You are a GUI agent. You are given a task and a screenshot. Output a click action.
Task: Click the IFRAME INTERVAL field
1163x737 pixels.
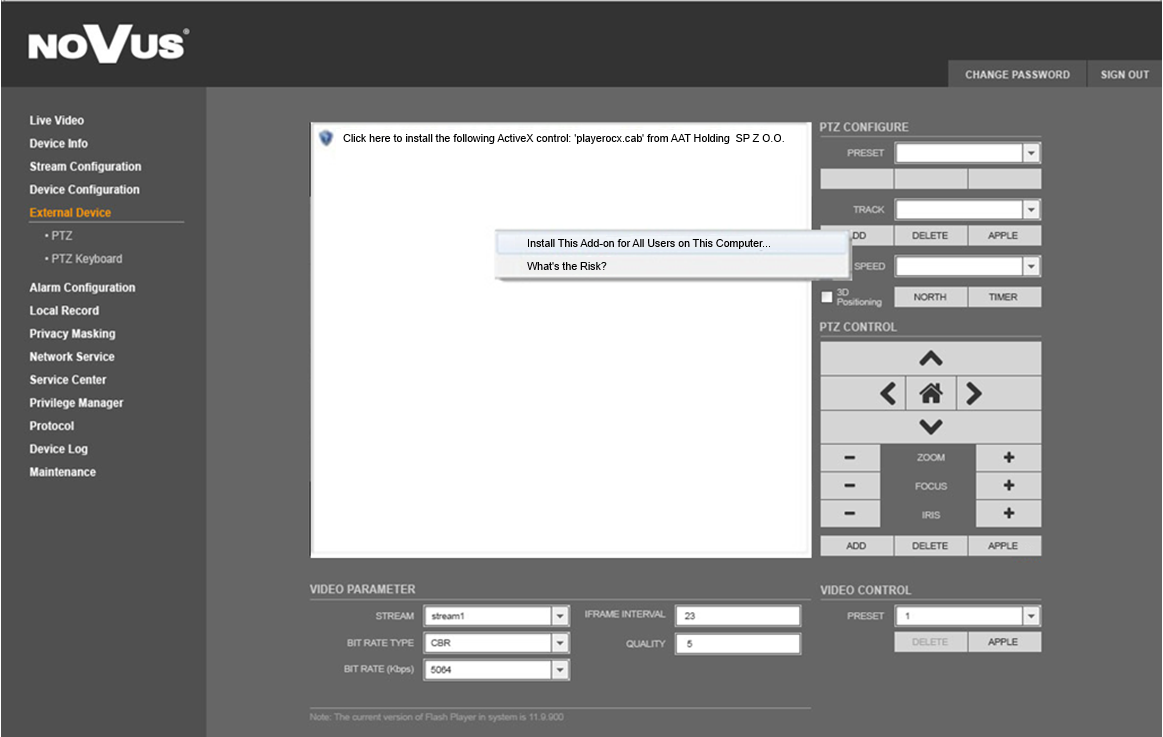pyautogui.click(x=738, y=616)
